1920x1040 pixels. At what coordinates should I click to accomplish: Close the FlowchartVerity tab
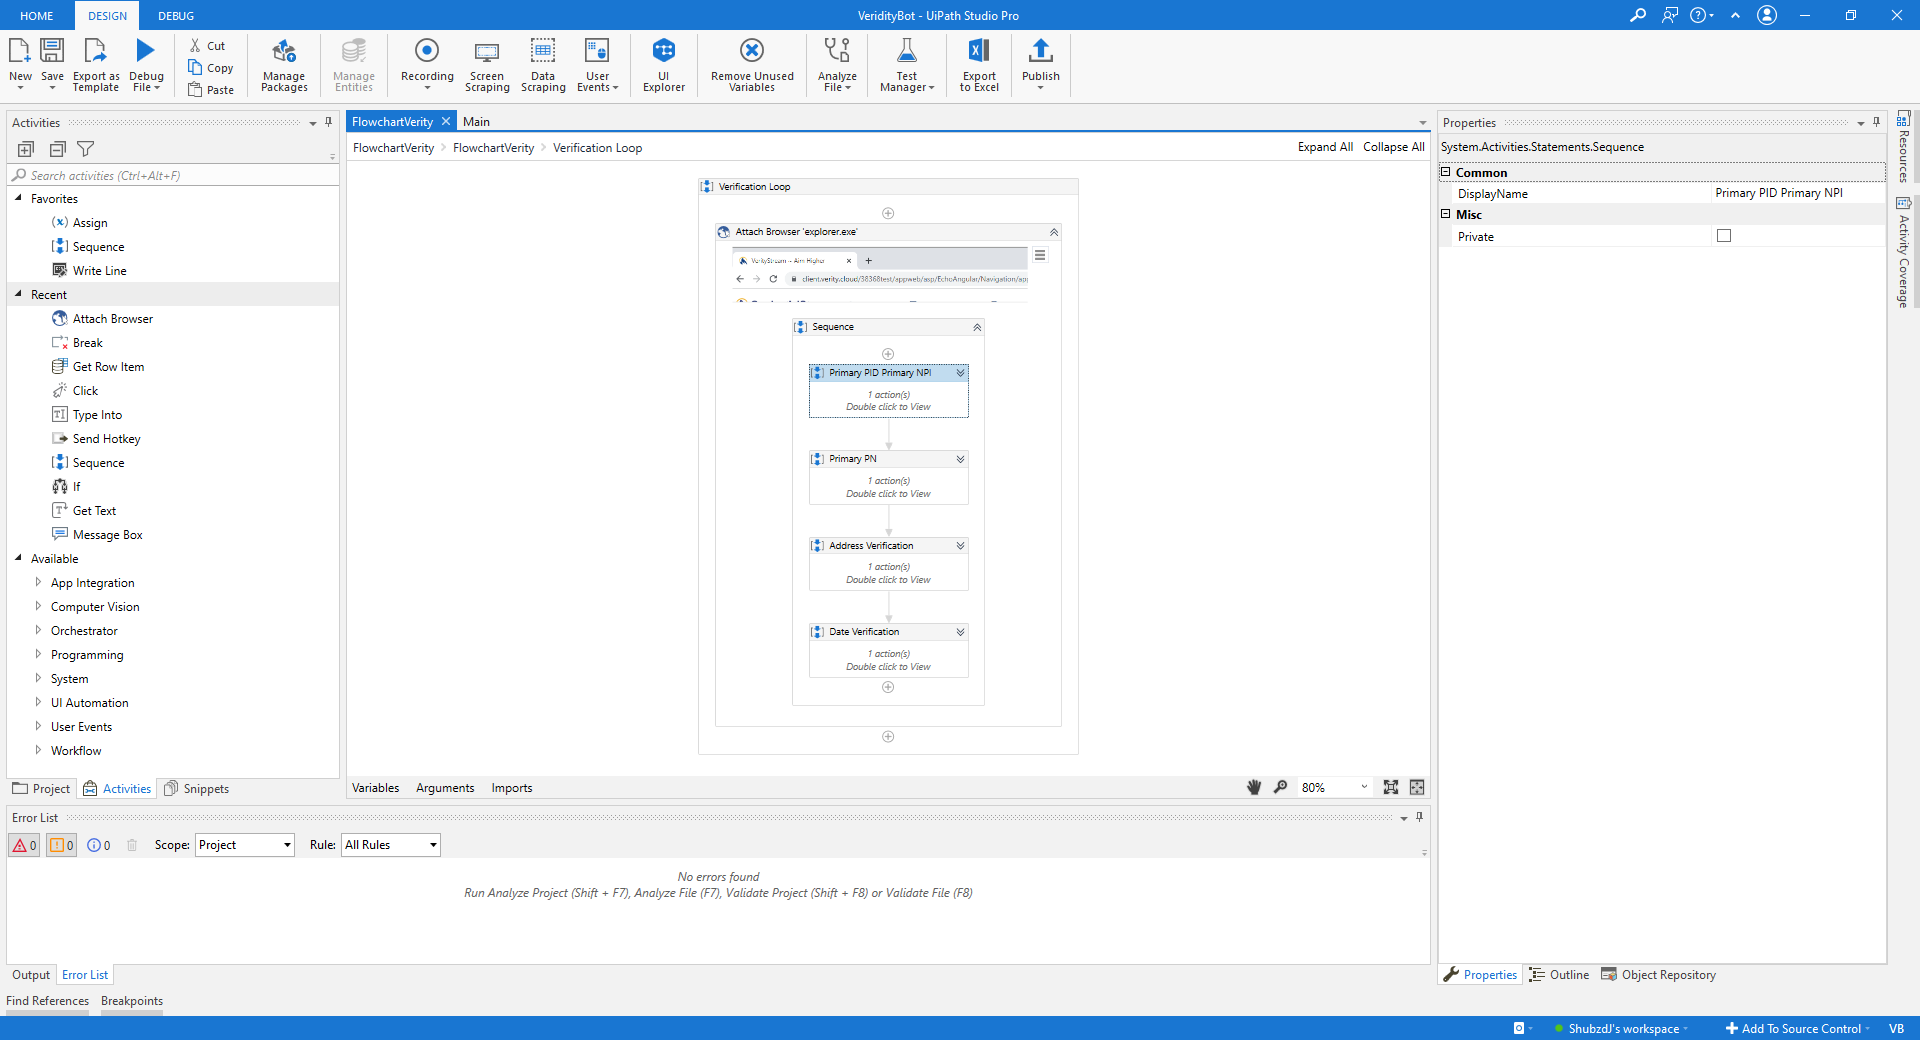coord(446,121)
